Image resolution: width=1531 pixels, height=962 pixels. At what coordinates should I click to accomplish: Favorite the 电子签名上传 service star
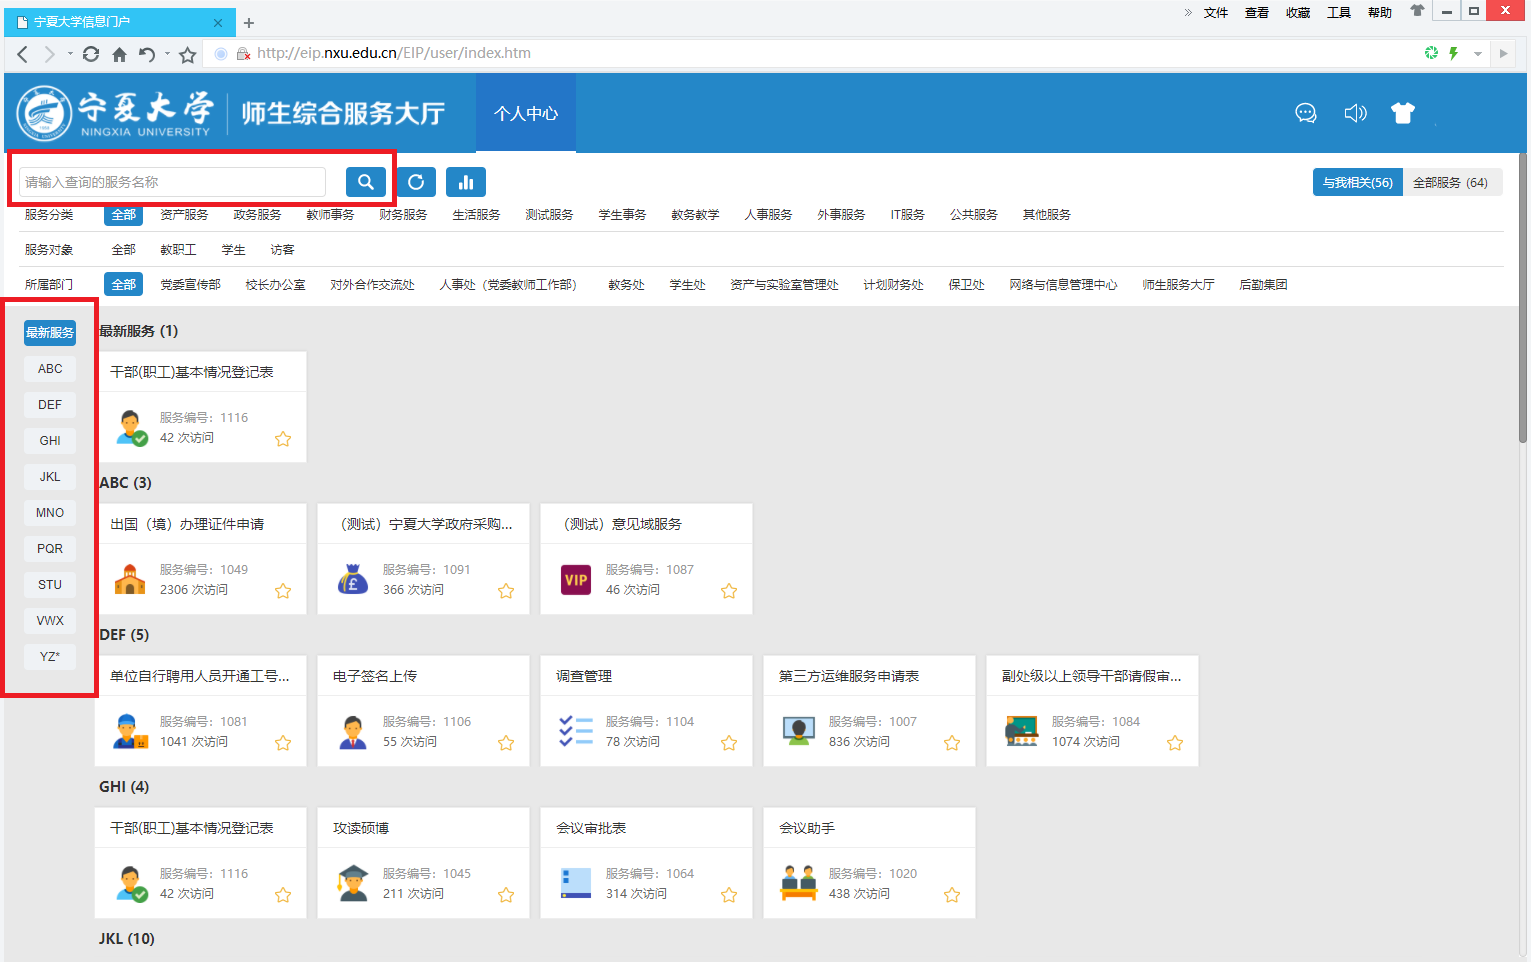click(506, 743)
